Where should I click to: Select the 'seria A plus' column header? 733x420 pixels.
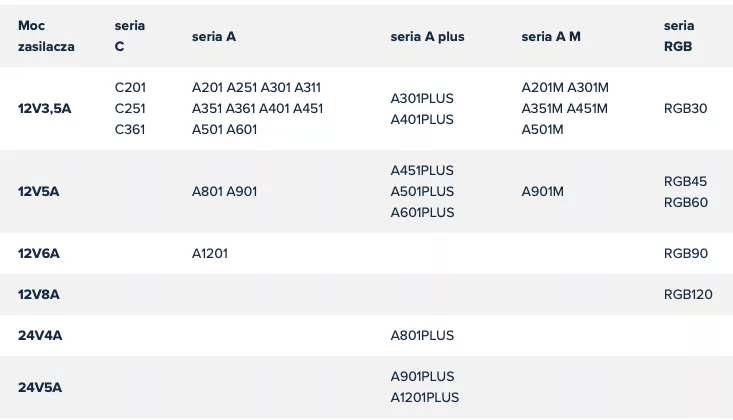coord(427,36)
